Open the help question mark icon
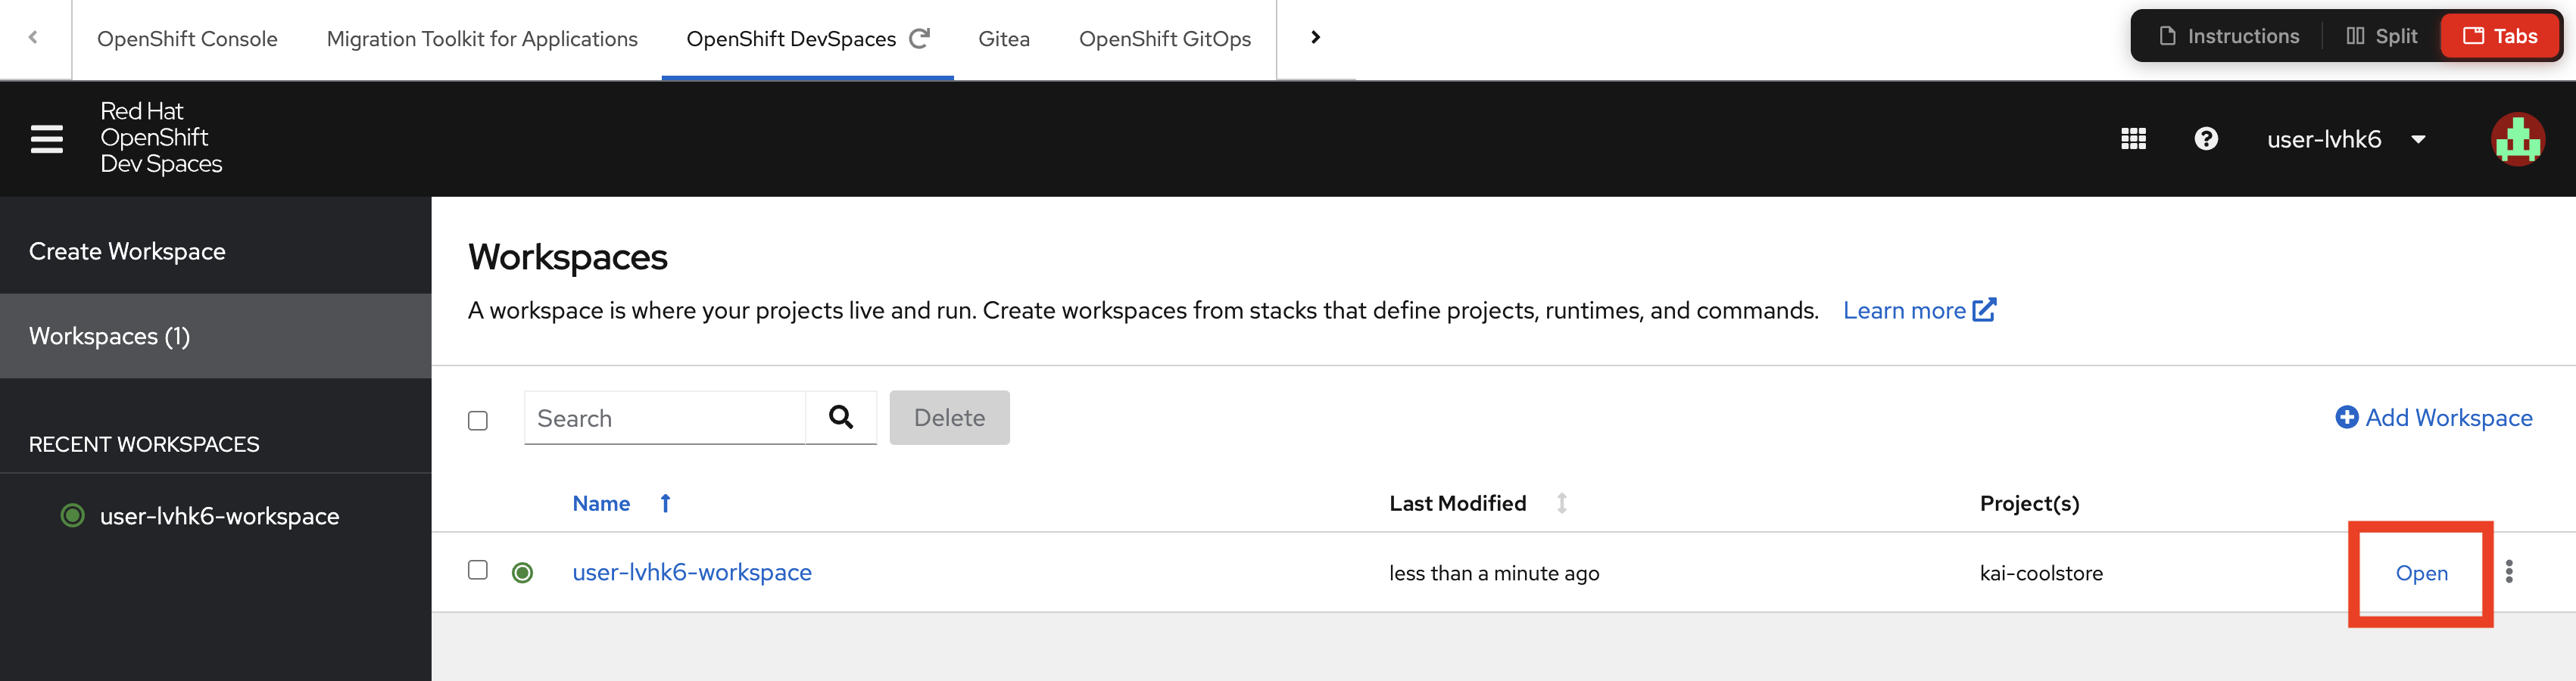 pos(2205,139)
